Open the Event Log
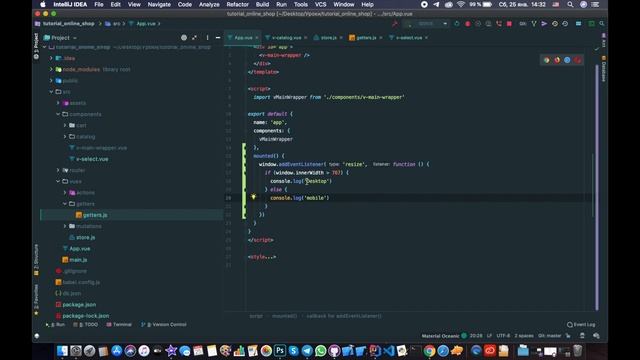 click(x=581, y=324)
